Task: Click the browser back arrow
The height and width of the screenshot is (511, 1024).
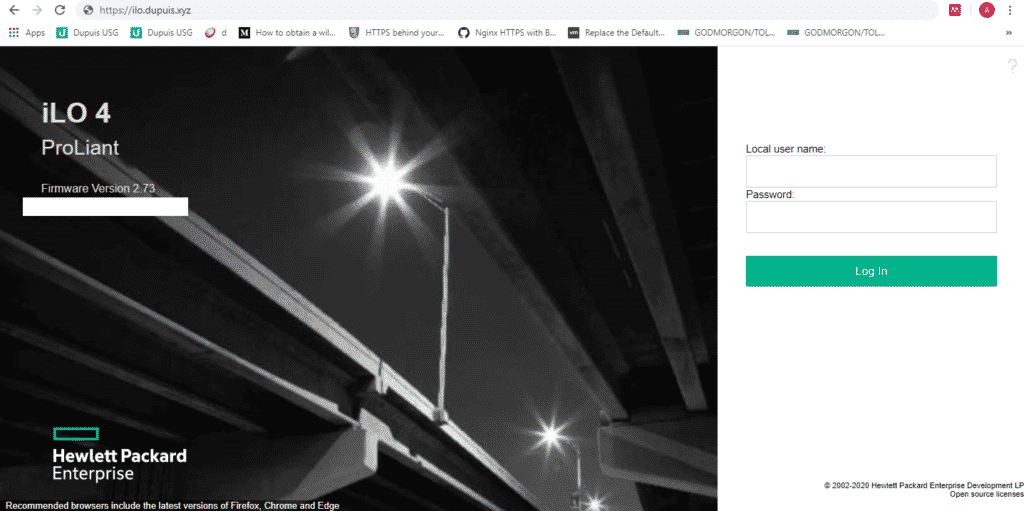Action: 14,10
